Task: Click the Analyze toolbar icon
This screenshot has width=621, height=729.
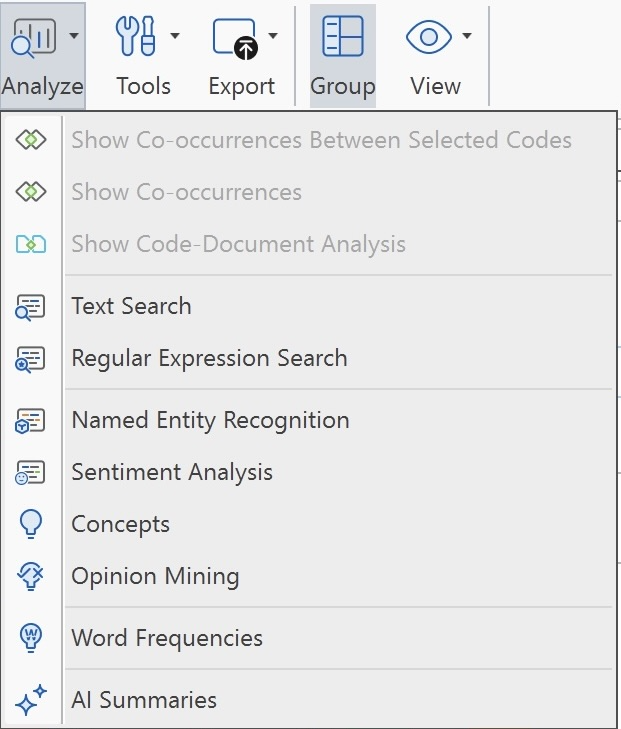Action: point(33,38)
